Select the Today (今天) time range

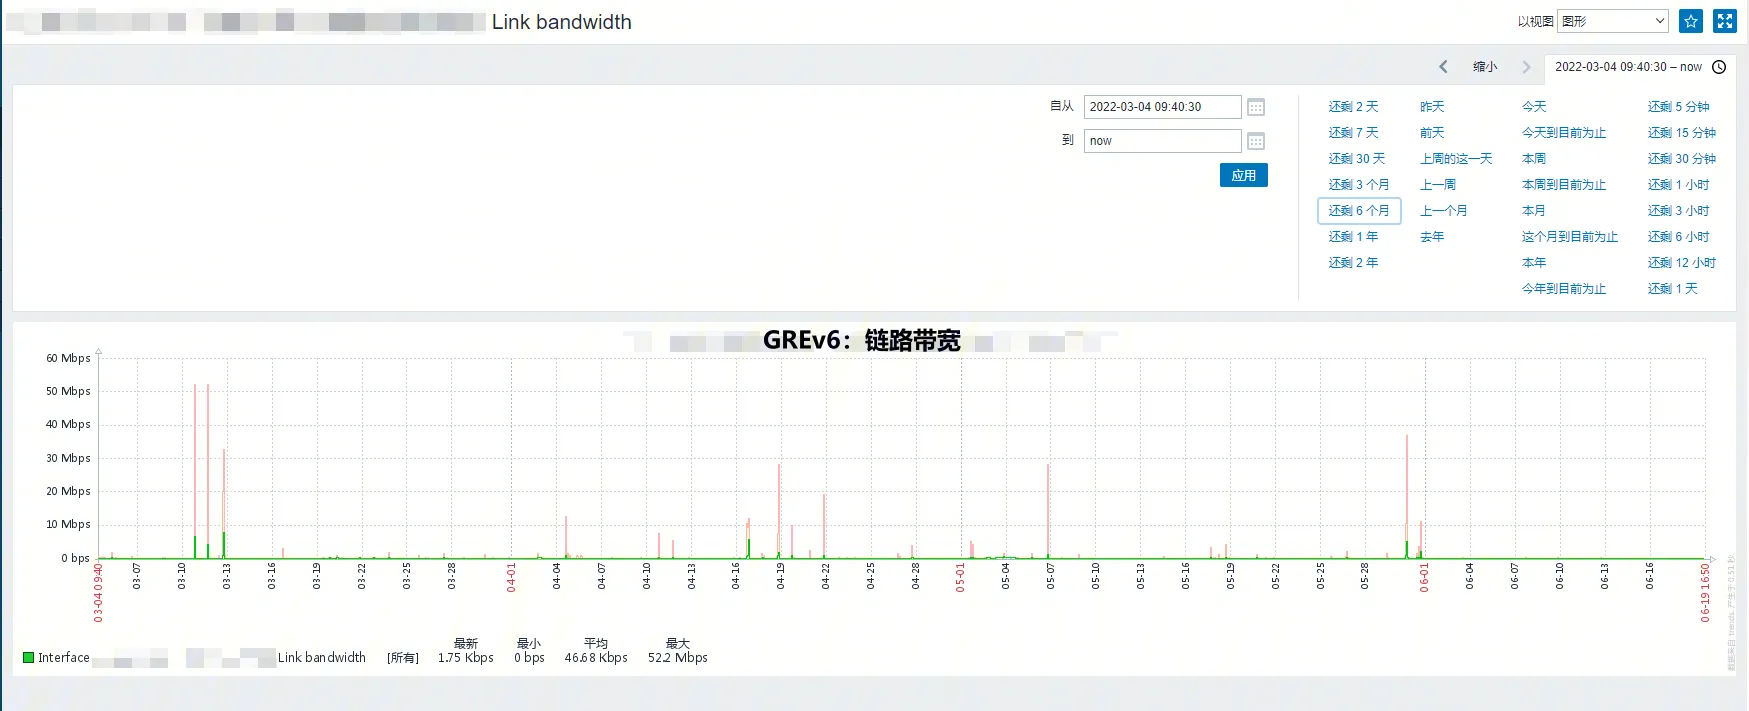point(1534,107)
